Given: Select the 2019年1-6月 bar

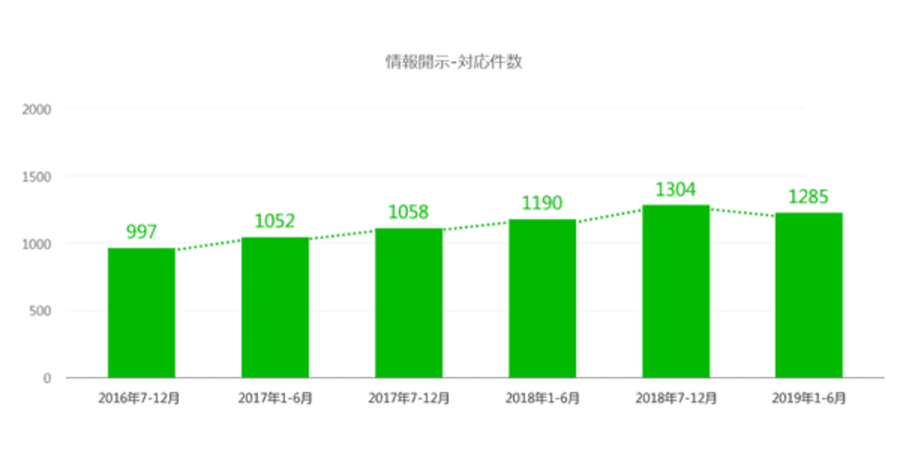Looking at the screenshot, I should click(x=809, y=295).
